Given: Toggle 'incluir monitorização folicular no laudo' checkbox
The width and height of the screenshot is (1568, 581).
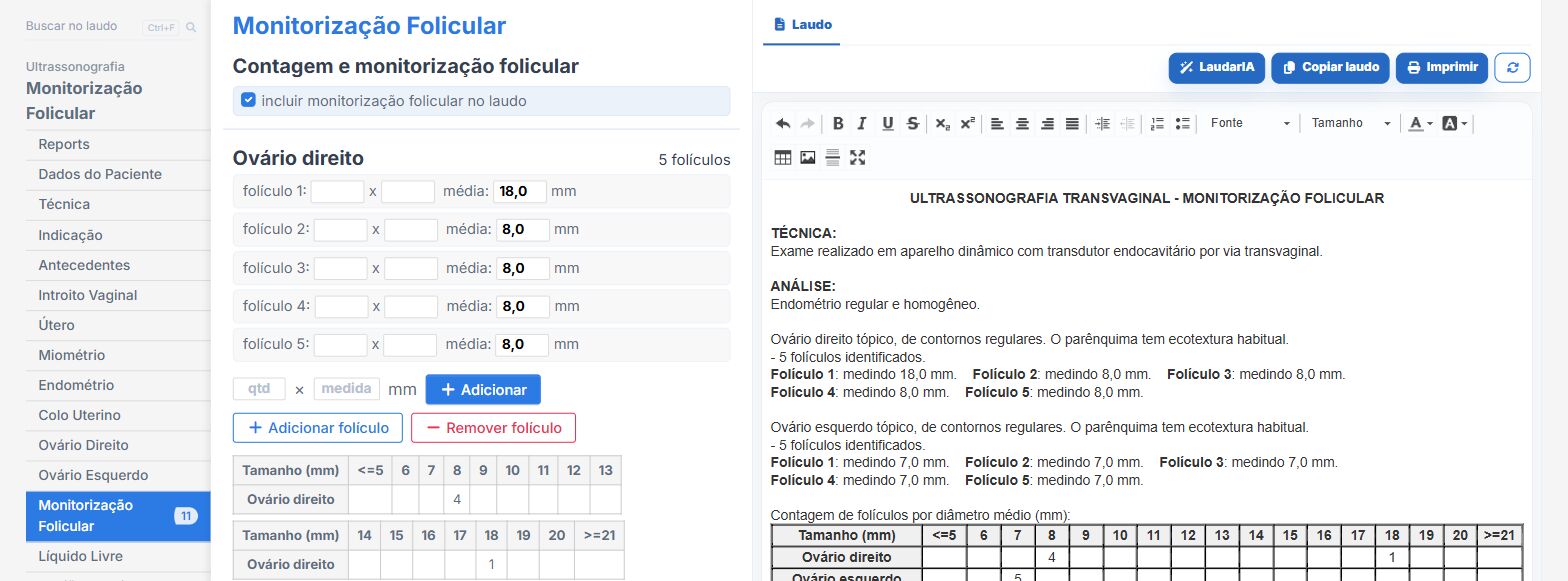Looking at the screenshot, I should [249, 100].
